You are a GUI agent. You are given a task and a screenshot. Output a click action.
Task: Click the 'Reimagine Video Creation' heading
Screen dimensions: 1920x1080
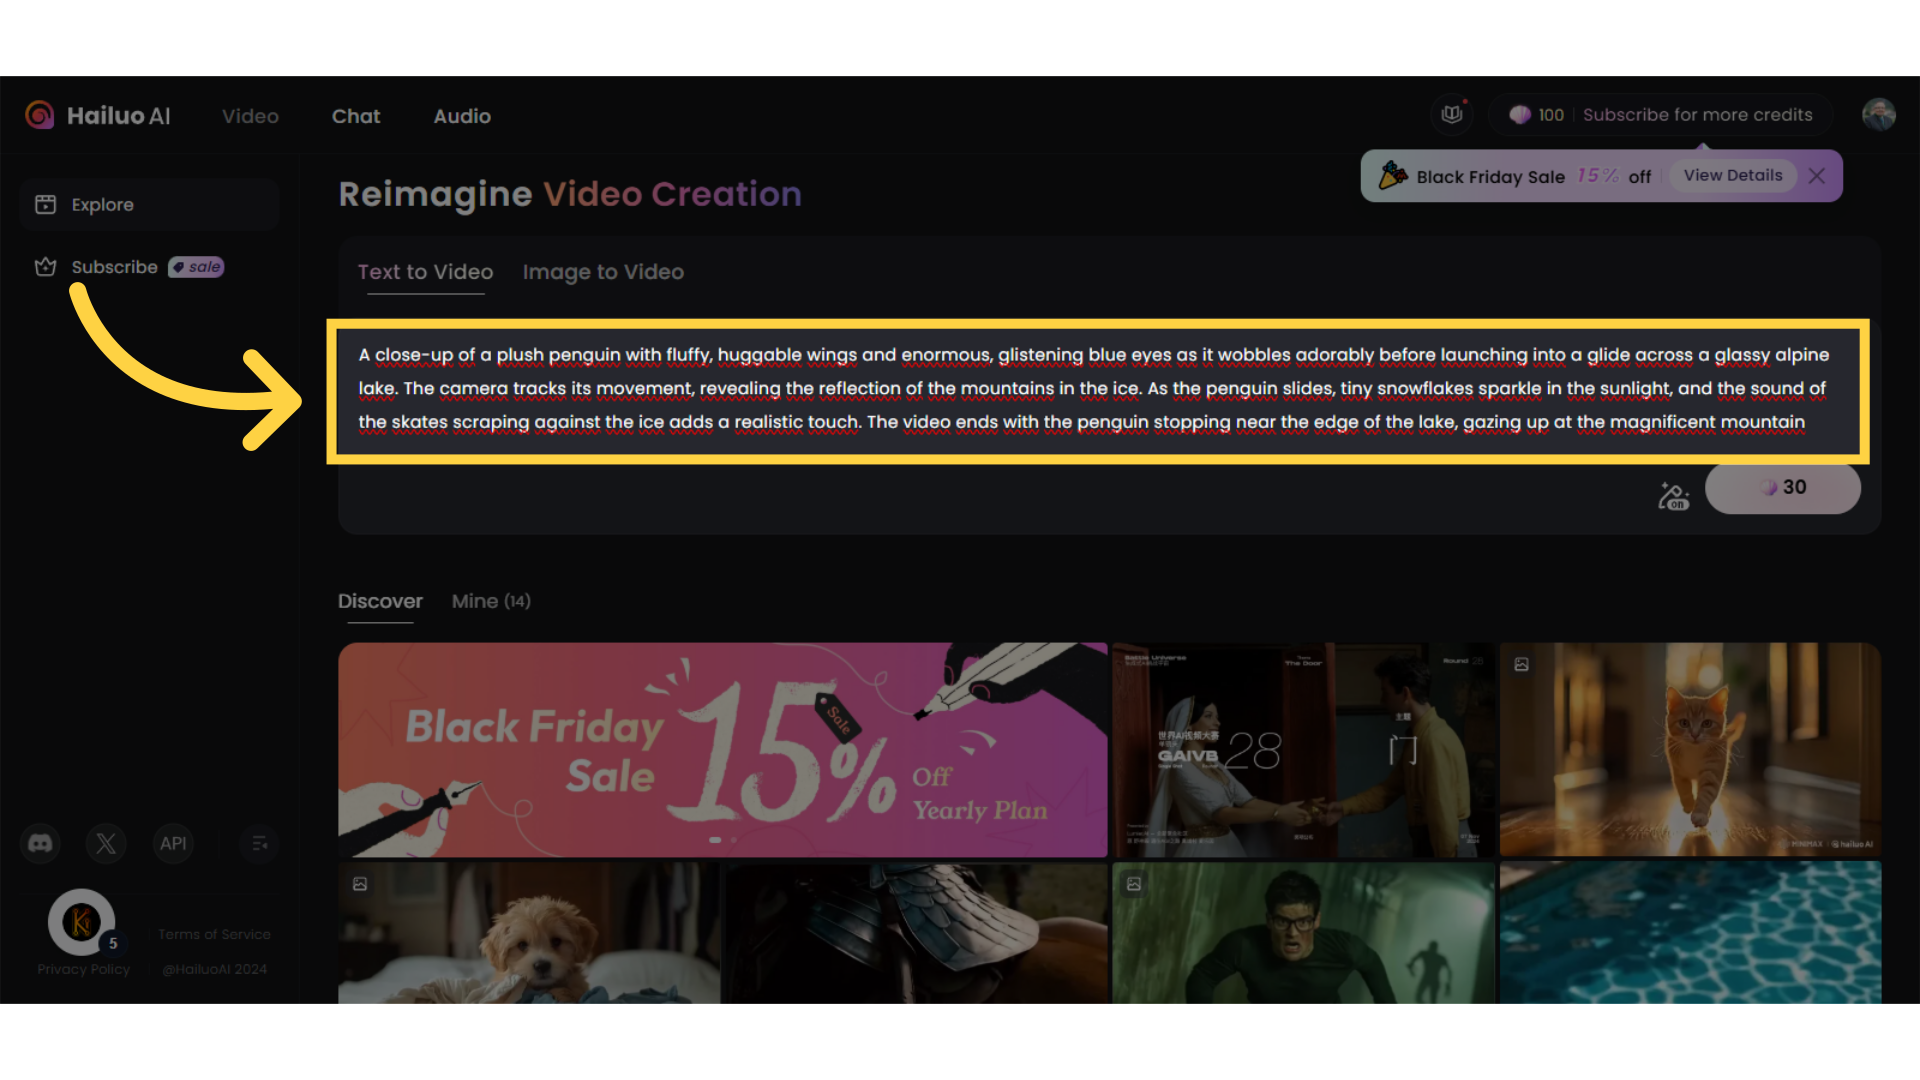pos(570,194)
